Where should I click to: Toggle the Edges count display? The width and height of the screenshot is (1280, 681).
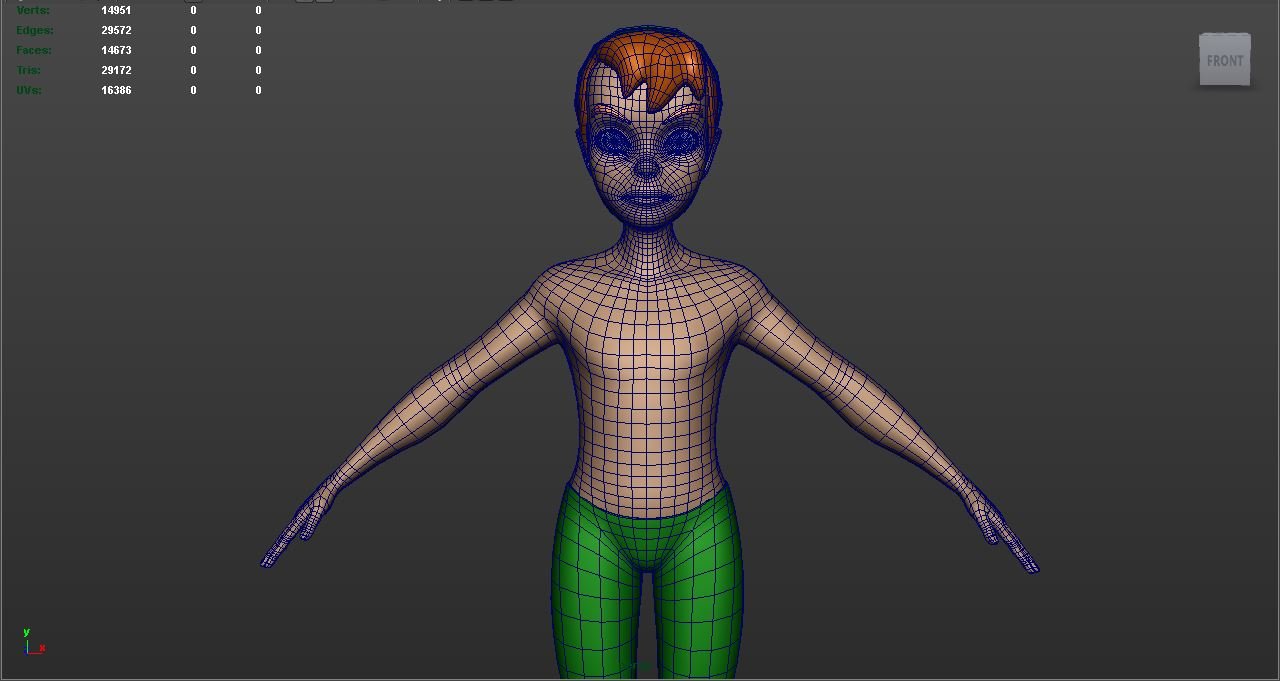pos(33,30)
